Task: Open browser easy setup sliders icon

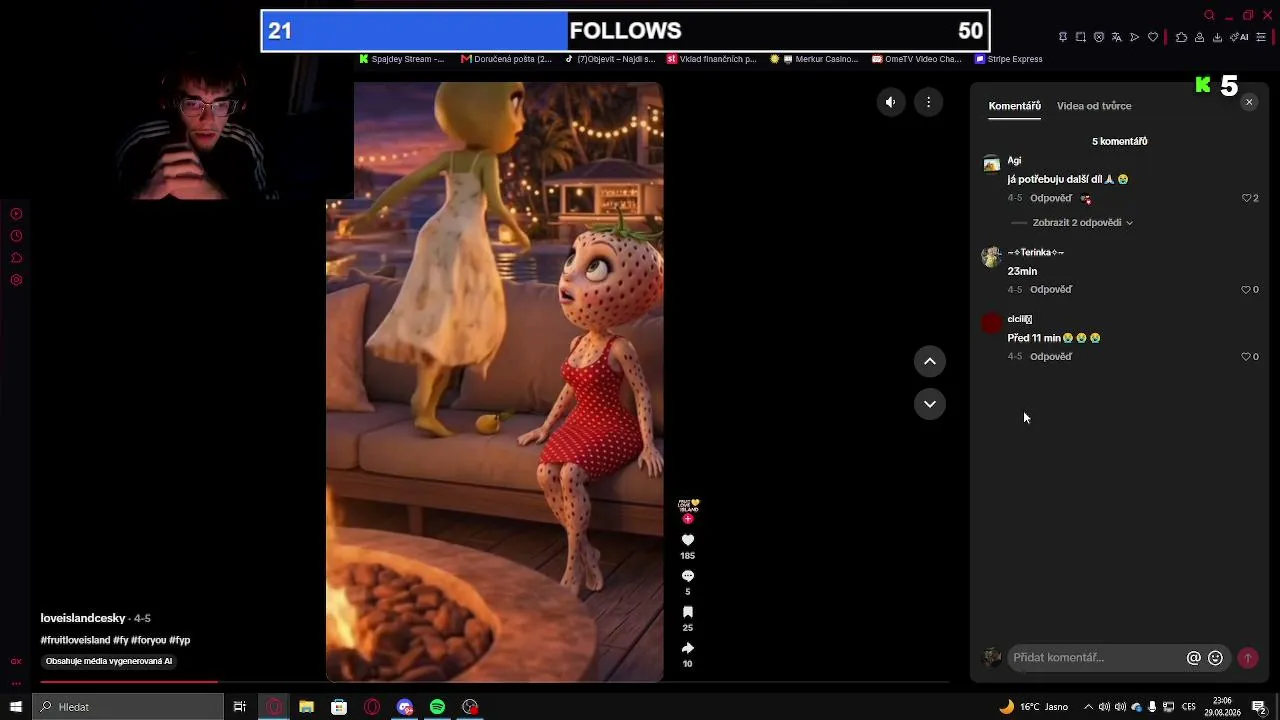Action: [x=1261, y=37]
